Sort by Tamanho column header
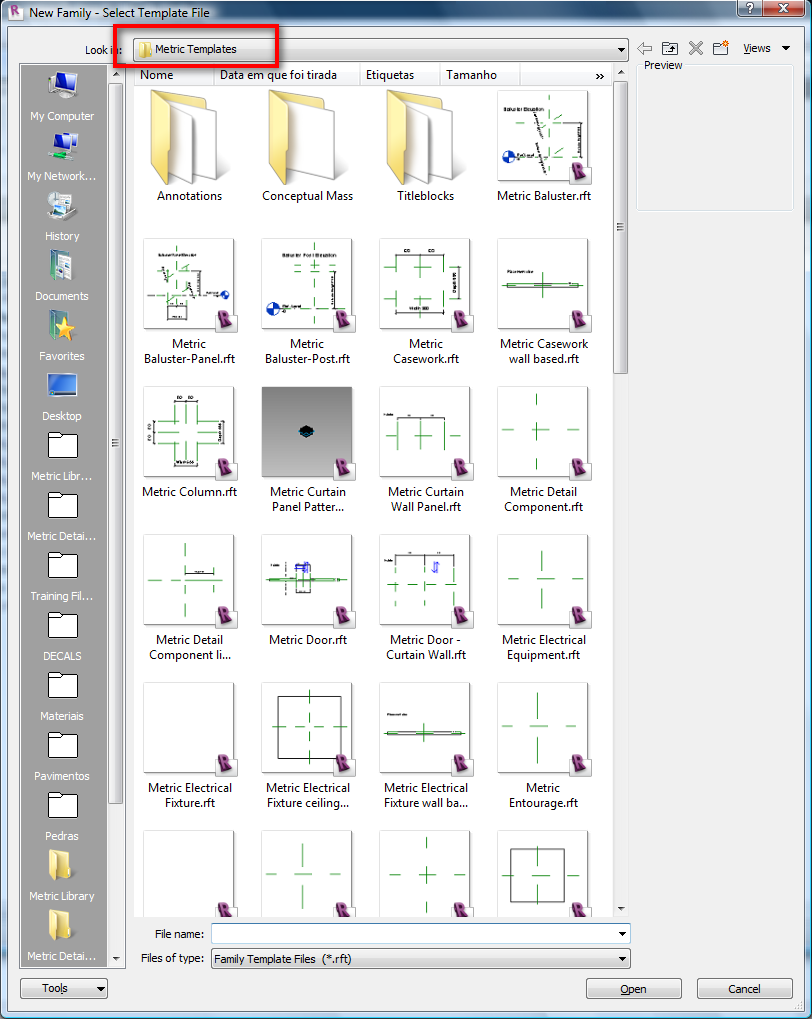The image size is (812, 1019). pos(479,75)
